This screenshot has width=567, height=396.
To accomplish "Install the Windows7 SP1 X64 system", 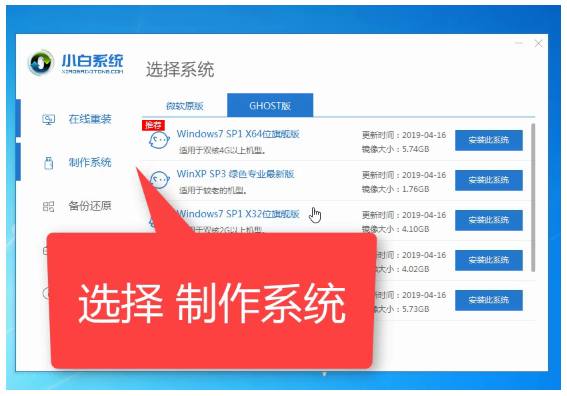I will point(489,140).
